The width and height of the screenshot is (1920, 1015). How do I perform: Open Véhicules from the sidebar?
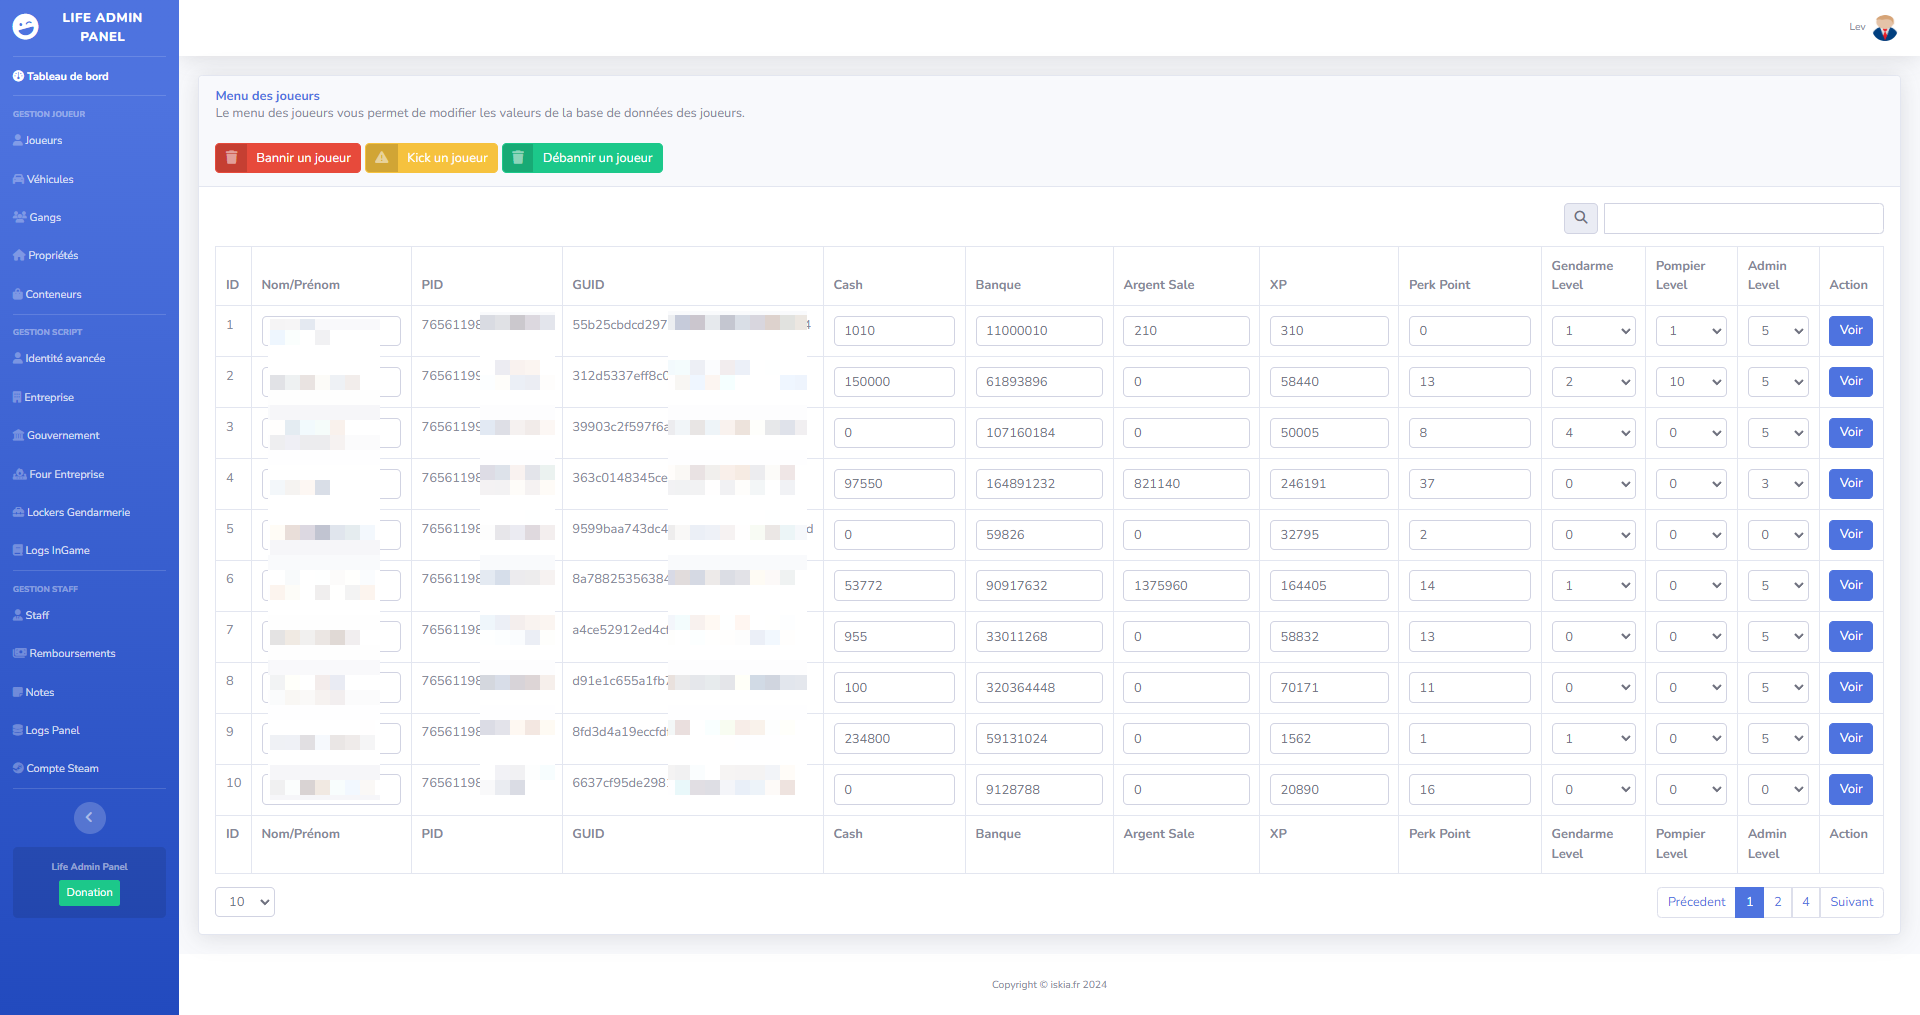(50, 180)
